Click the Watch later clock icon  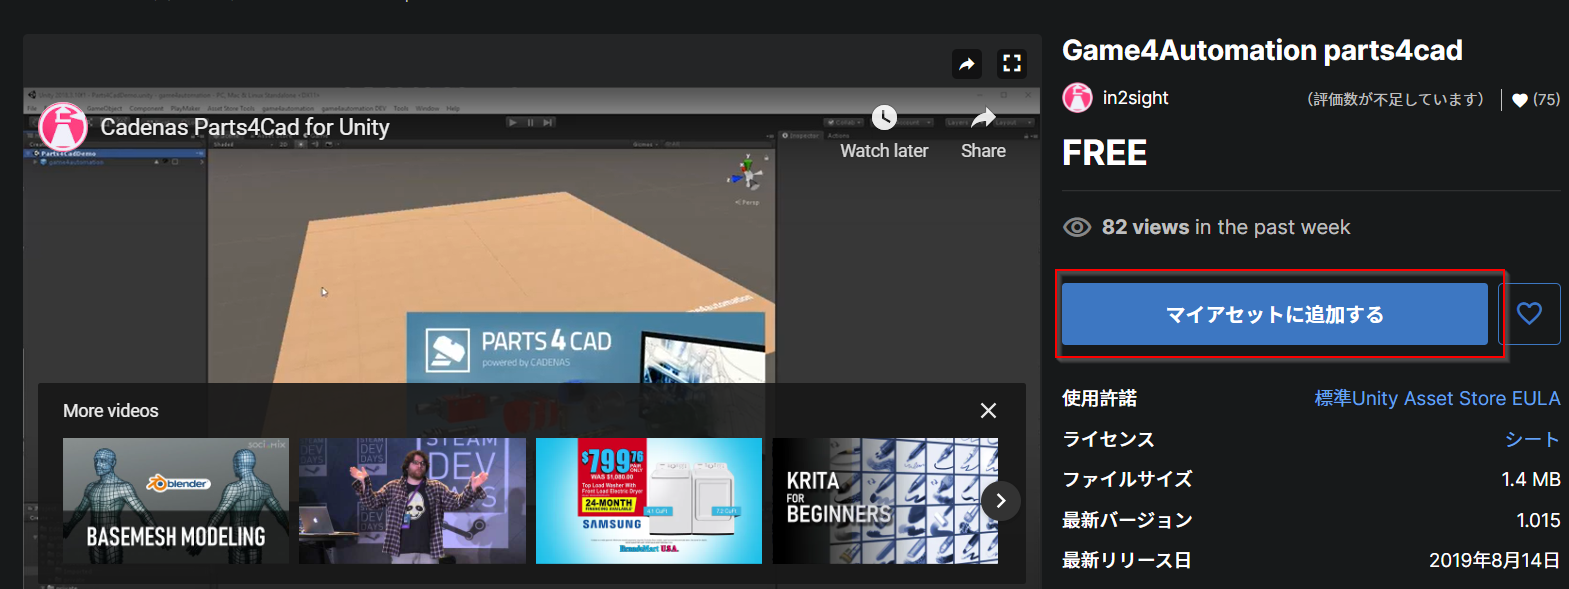[884, 118]
